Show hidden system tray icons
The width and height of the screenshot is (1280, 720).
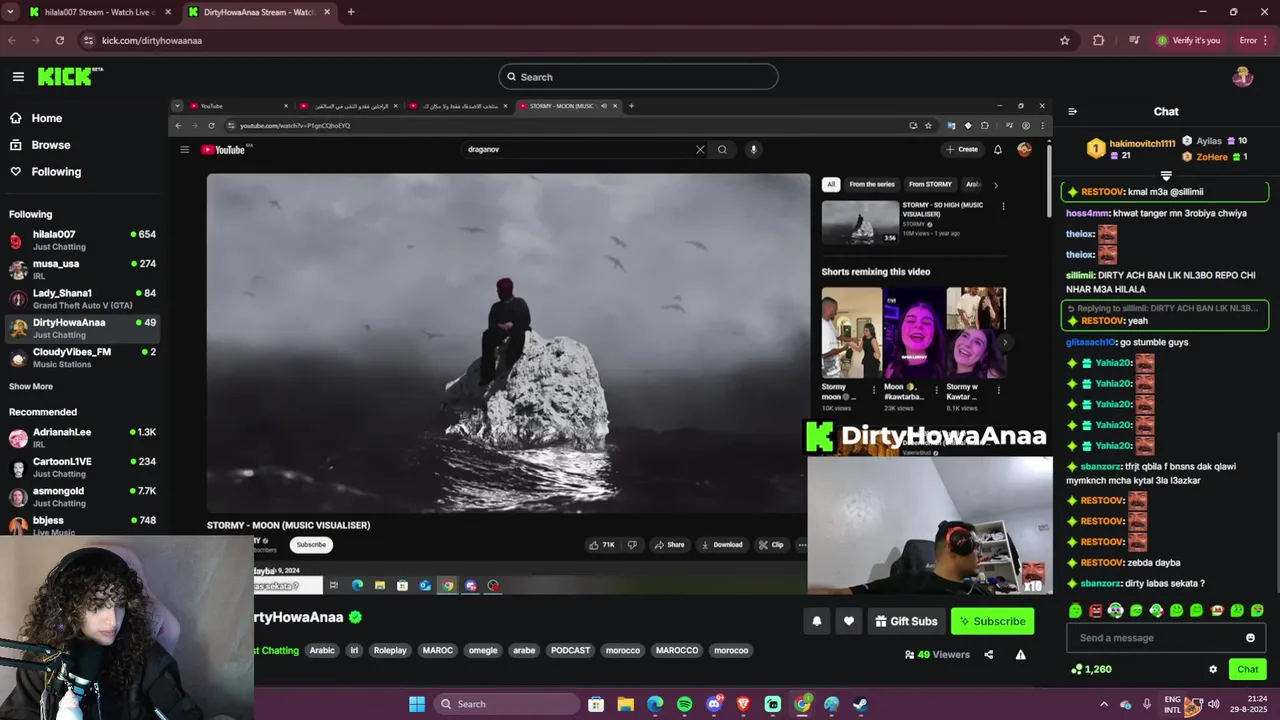[1102, 704]
